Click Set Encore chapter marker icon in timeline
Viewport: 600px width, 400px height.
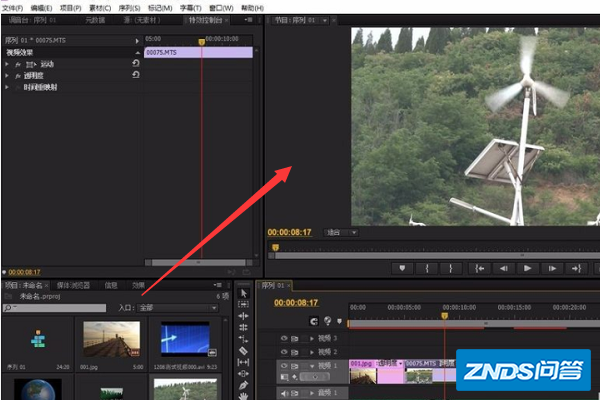pyautogui.click(x=327, y=321)
